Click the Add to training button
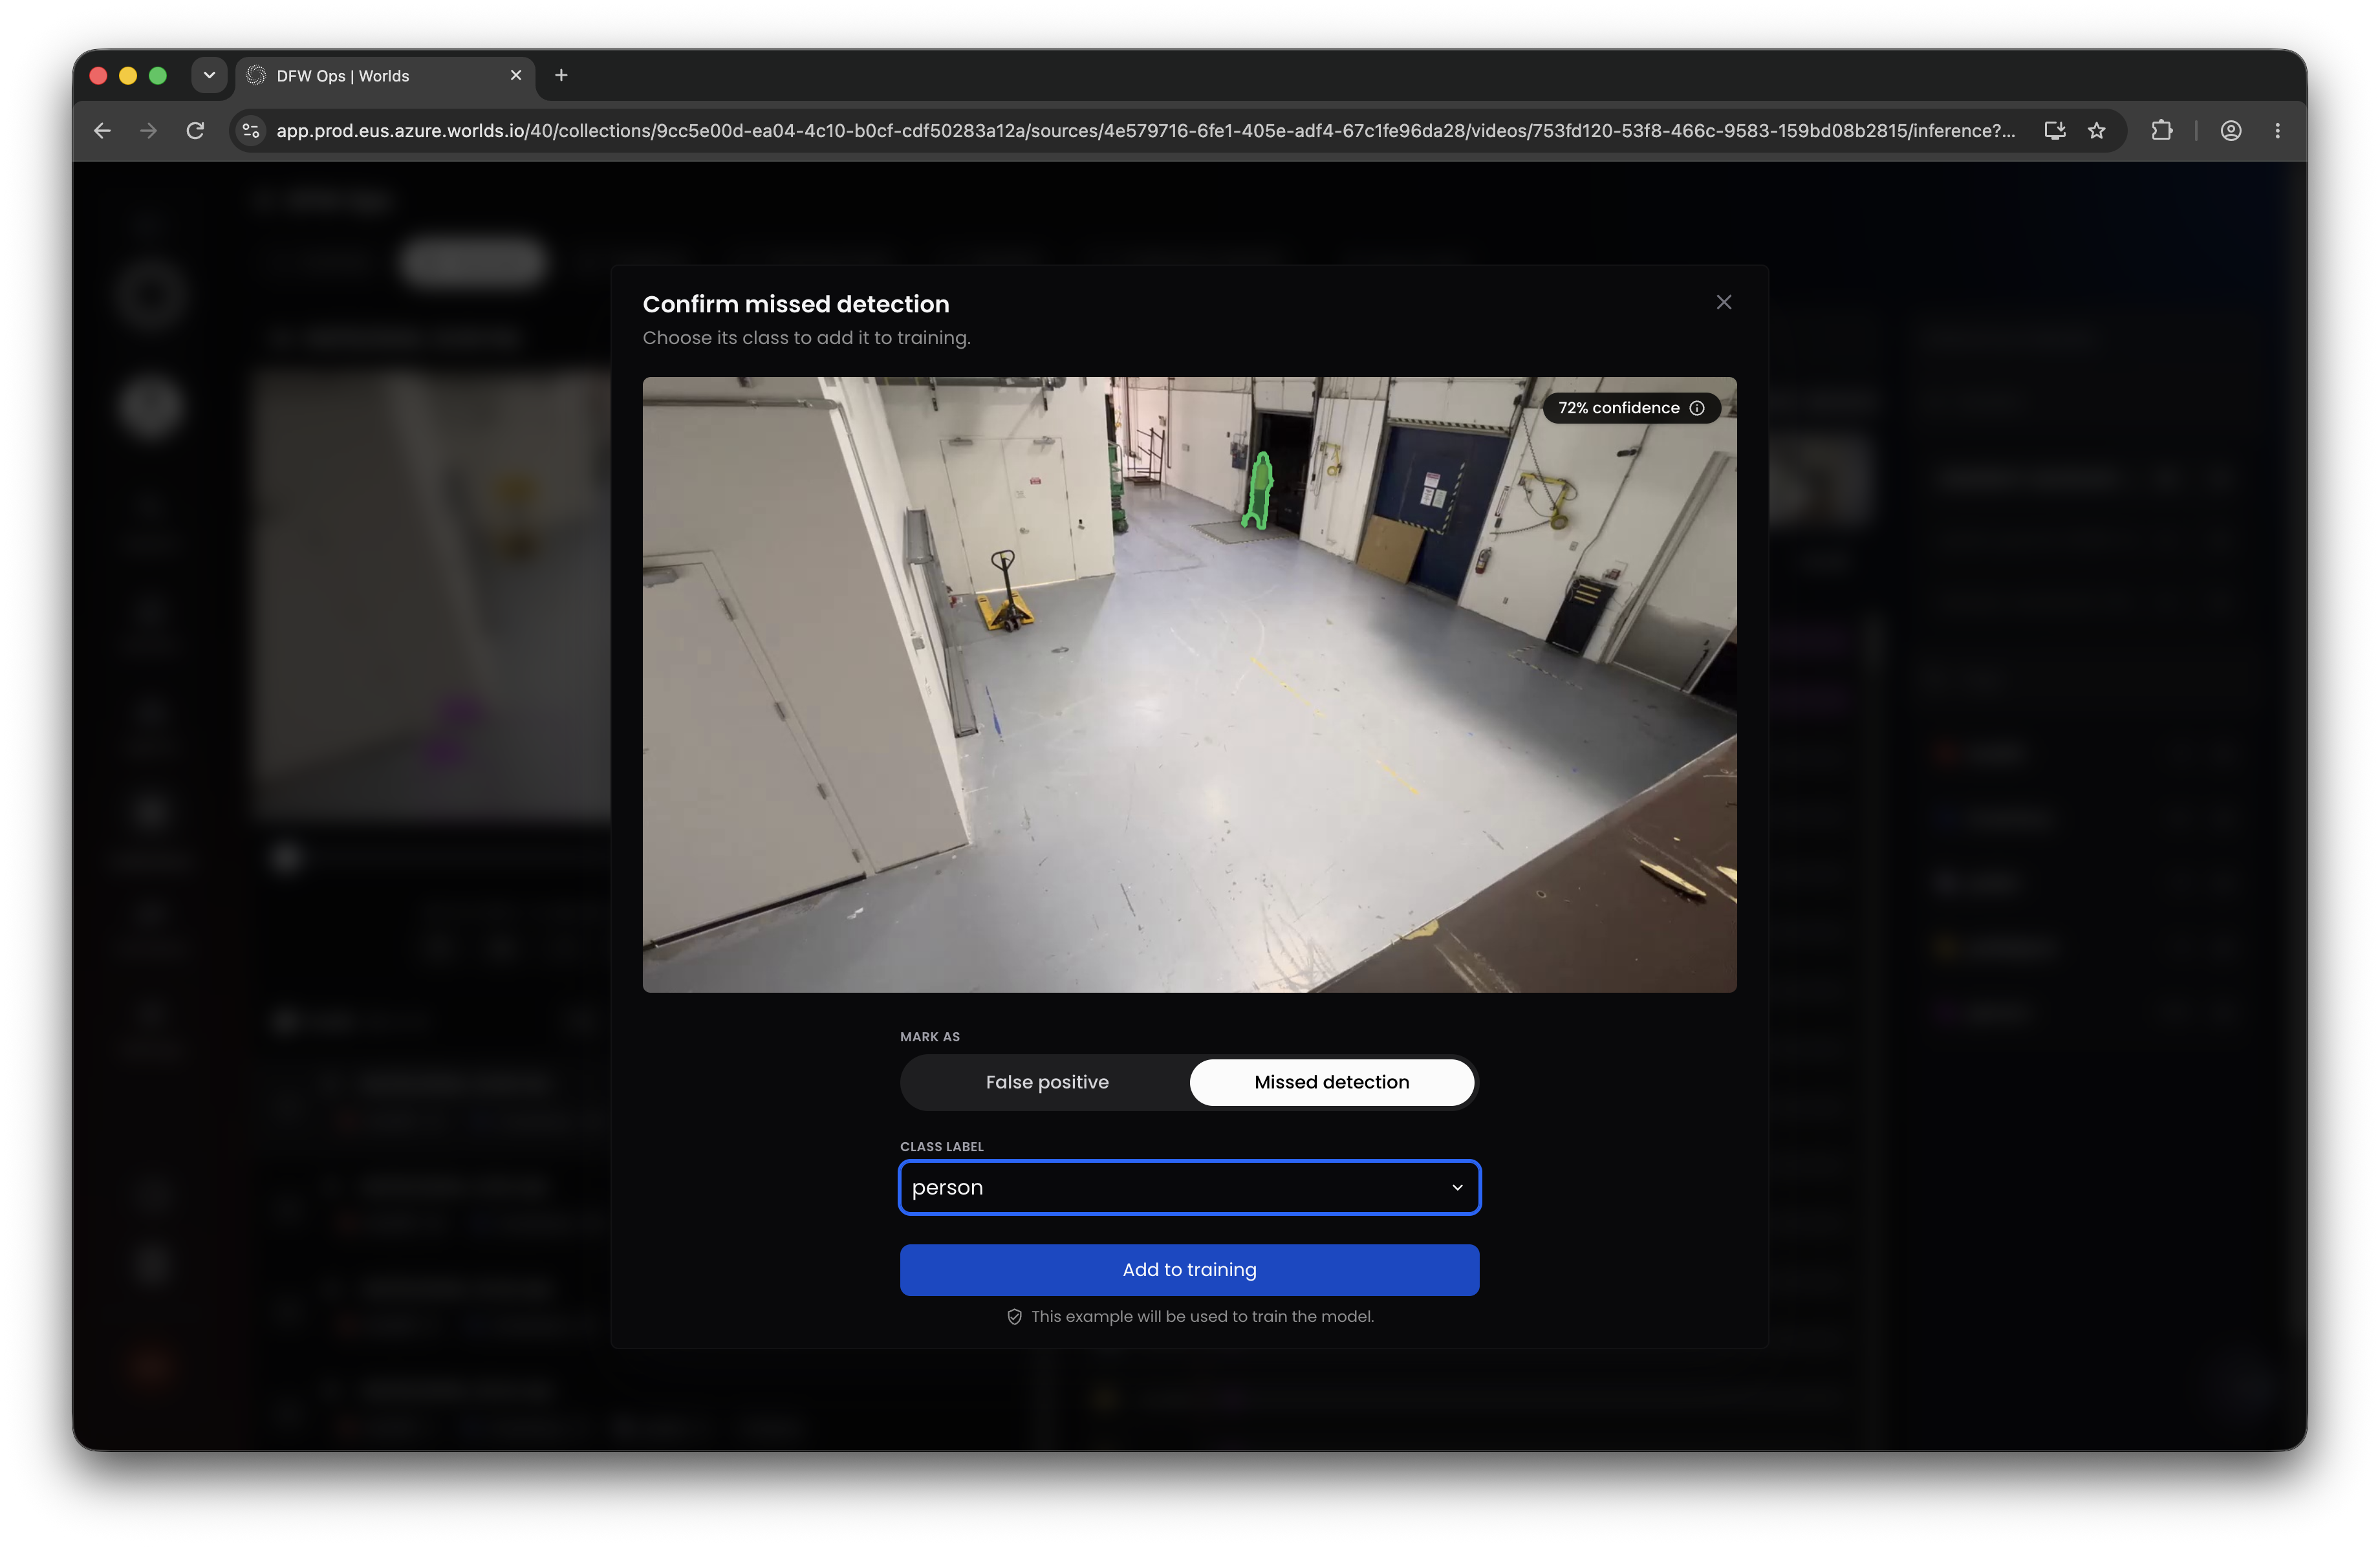Image resolution: width=2380 pixels, height=1547 pixels. (1189, 1269)
